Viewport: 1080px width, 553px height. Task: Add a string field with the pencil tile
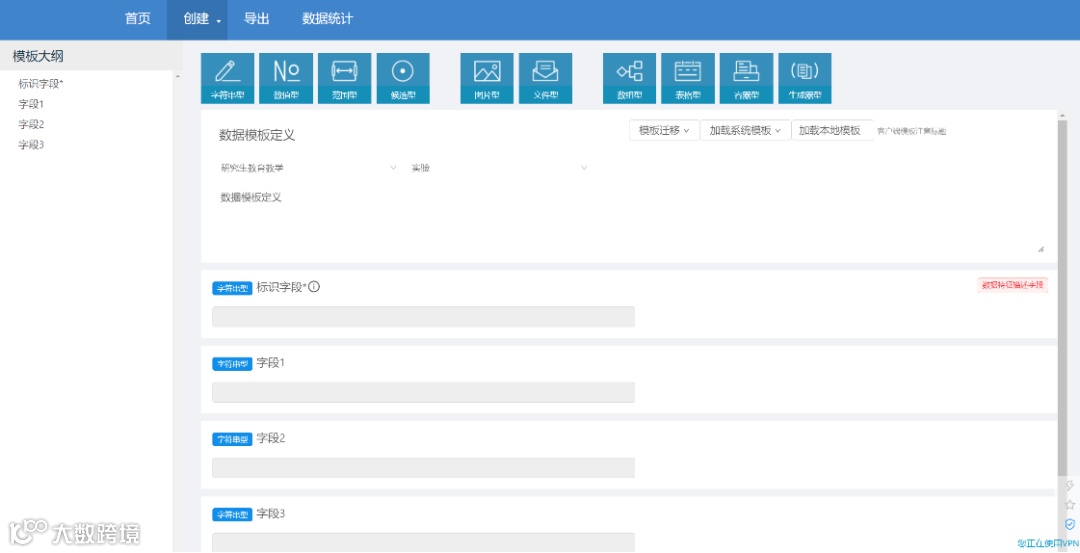[227, 79]
